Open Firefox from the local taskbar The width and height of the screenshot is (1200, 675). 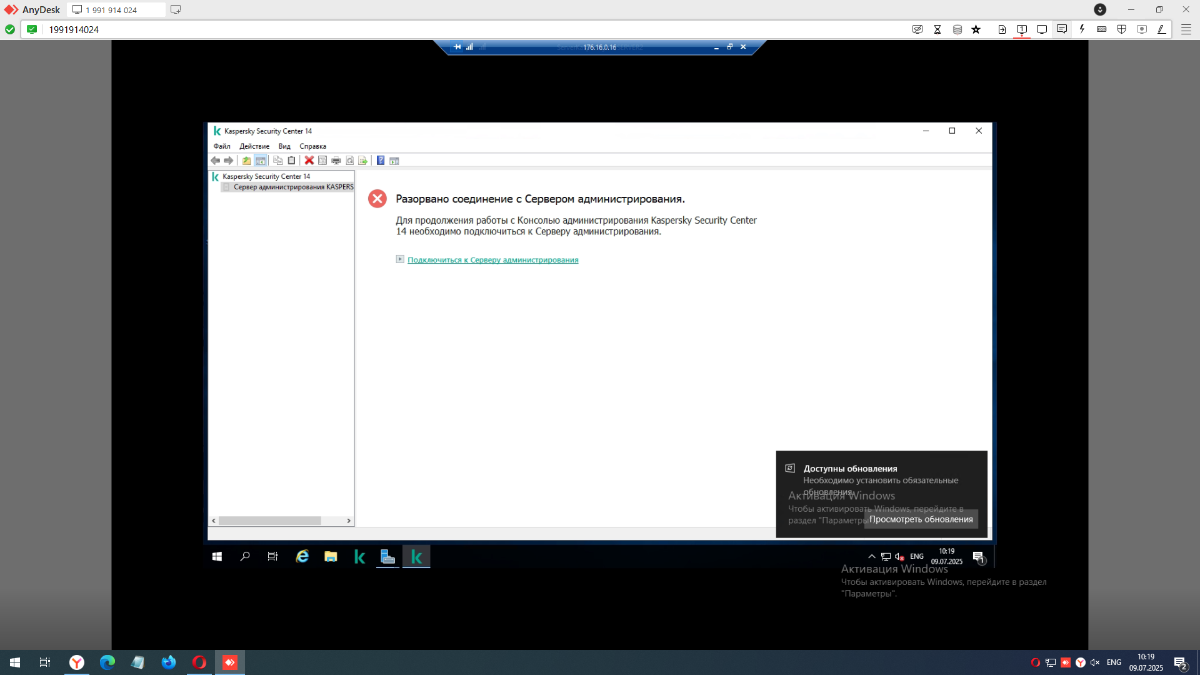click(168, 662)
